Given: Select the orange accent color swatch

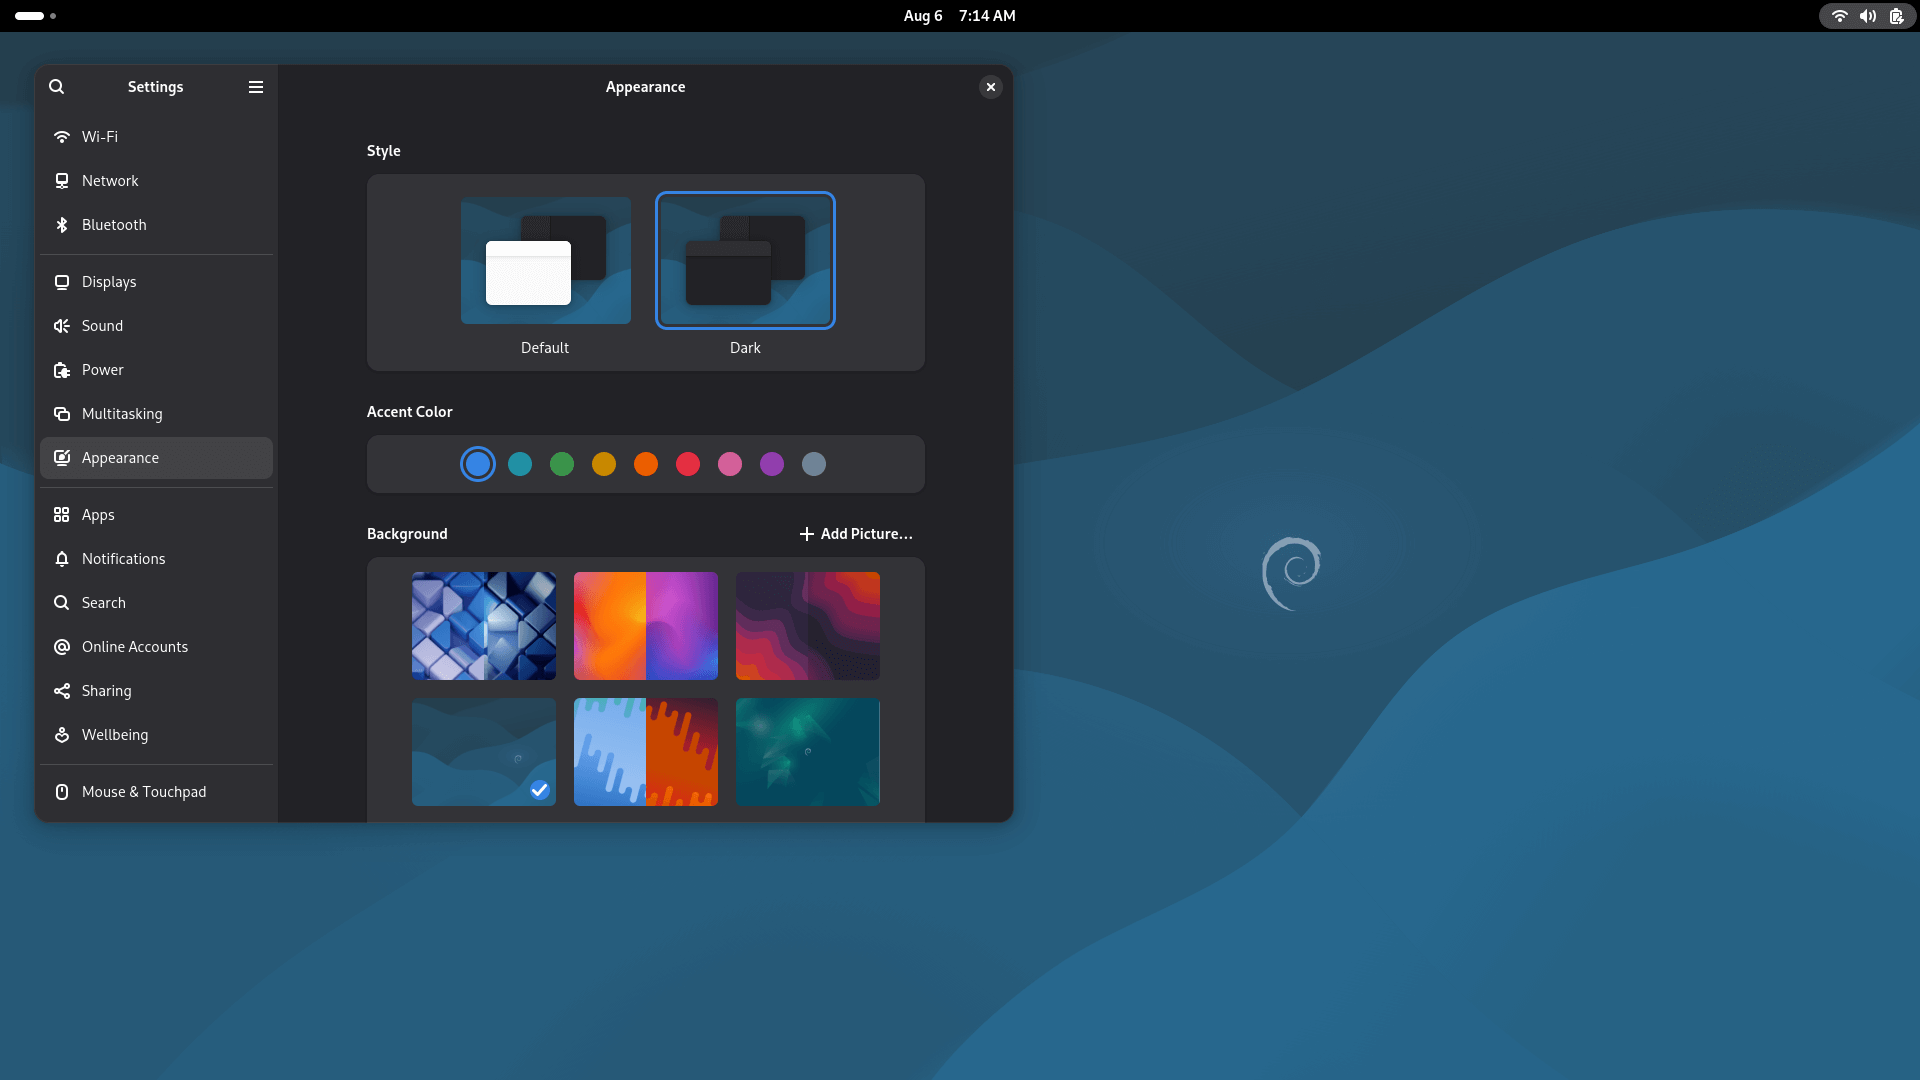Looking at the screenshot, I should click(x=646, y=464).
